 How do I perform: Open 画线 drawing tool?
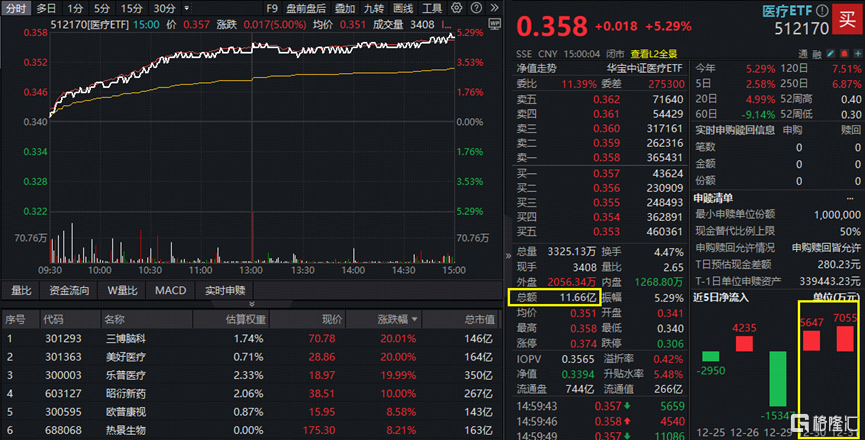402,8
